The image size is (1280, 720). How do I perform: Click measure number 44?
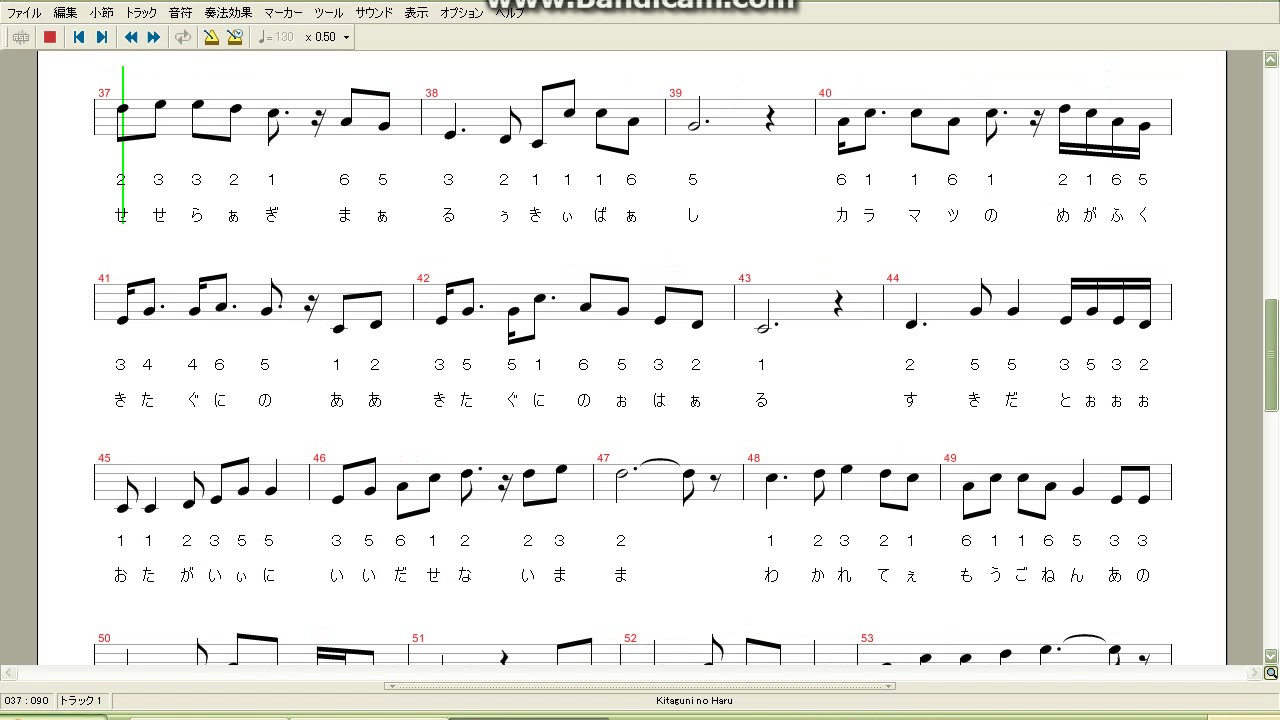click(x=893, y=278)
